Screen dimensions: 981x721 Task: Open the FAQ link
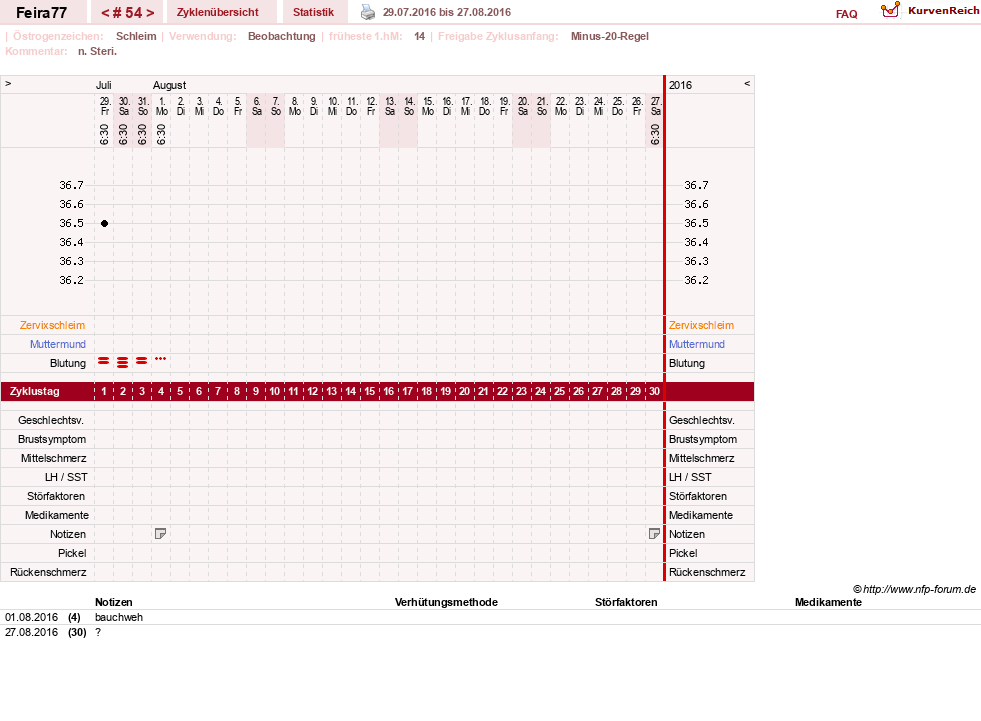click(846, 14)
